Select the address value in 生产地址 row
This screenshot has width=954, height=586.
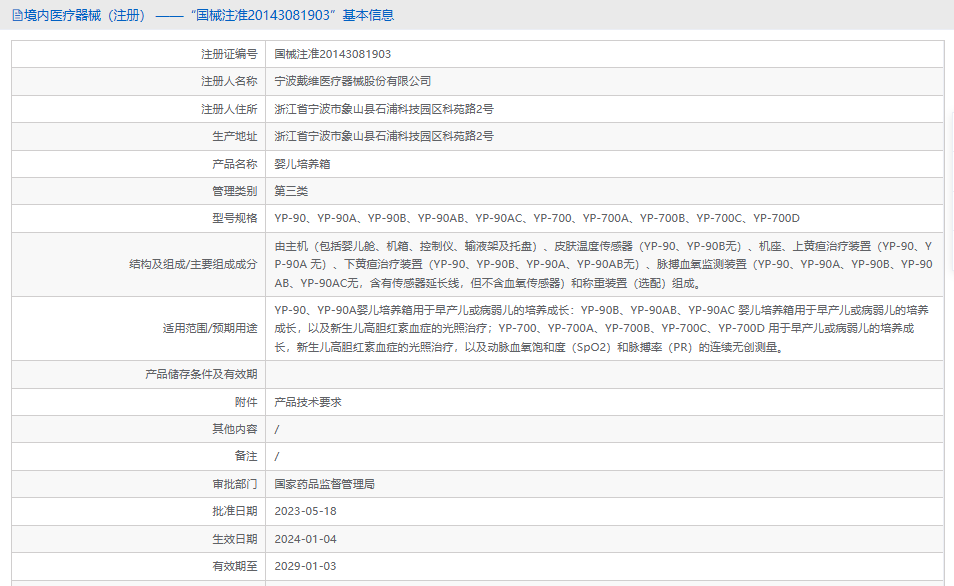pyautogui.click(x=384, y=136)
